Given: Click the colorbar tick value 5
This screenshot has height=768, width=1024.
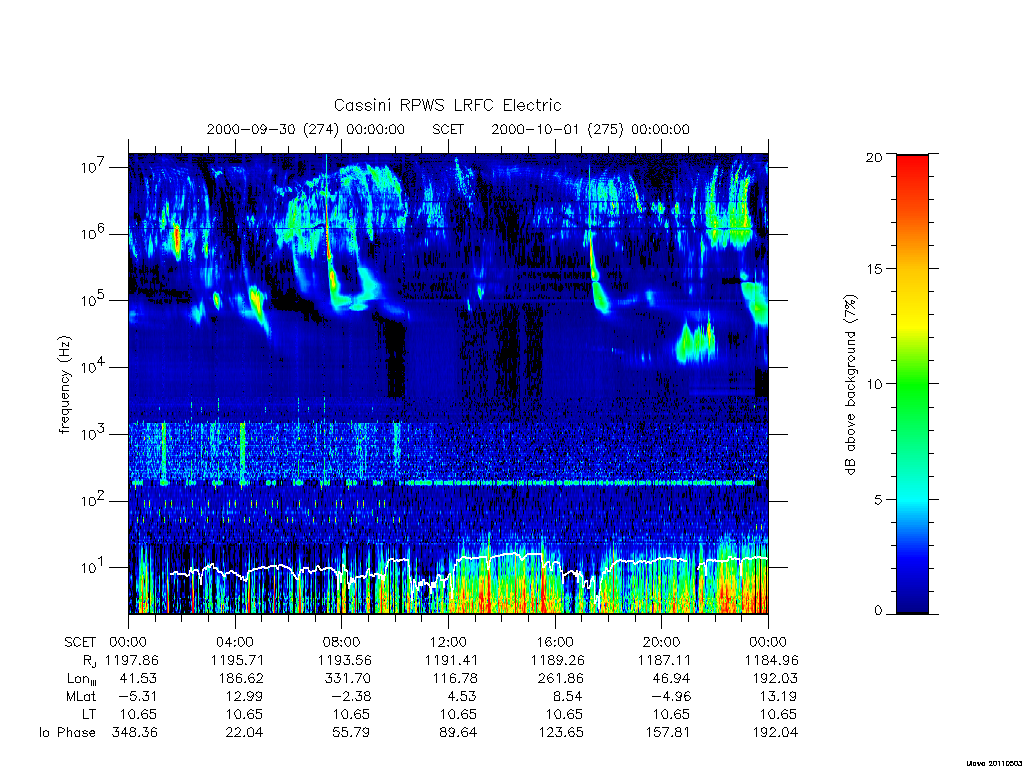Looking at the screenshot, I should [x=877, y=500].
